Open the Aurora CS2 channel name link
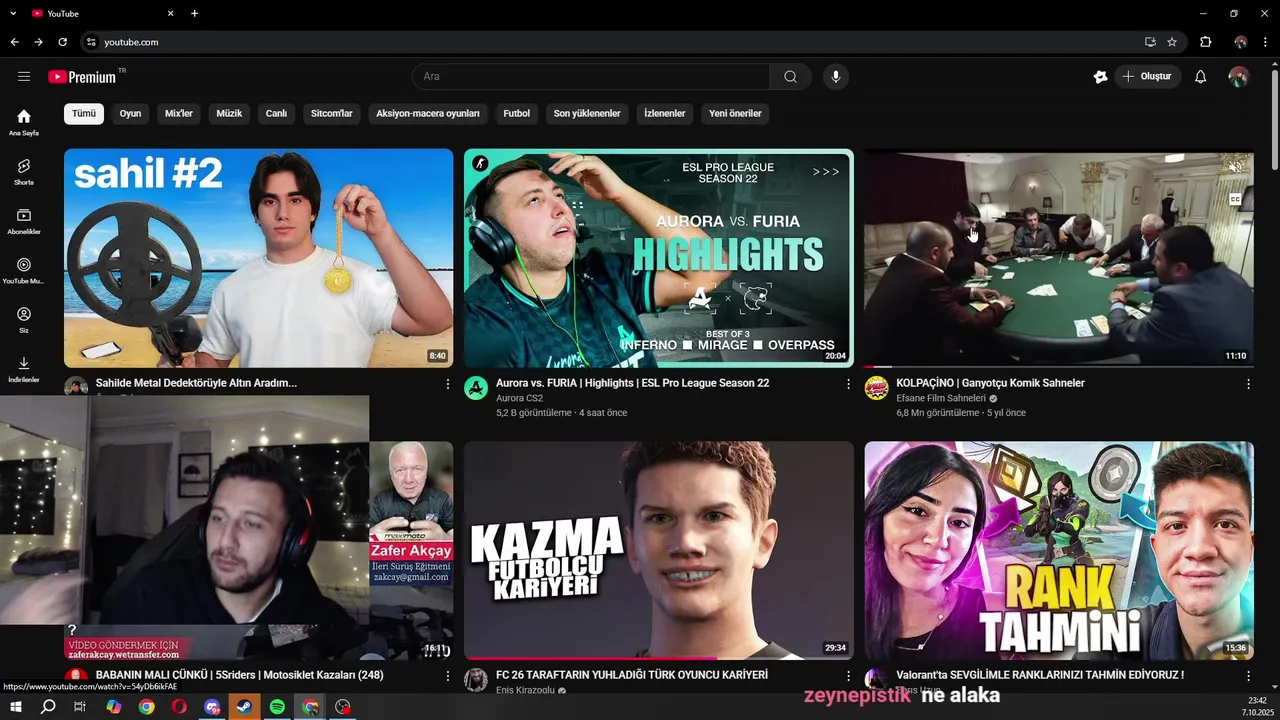 pos(519,398)
